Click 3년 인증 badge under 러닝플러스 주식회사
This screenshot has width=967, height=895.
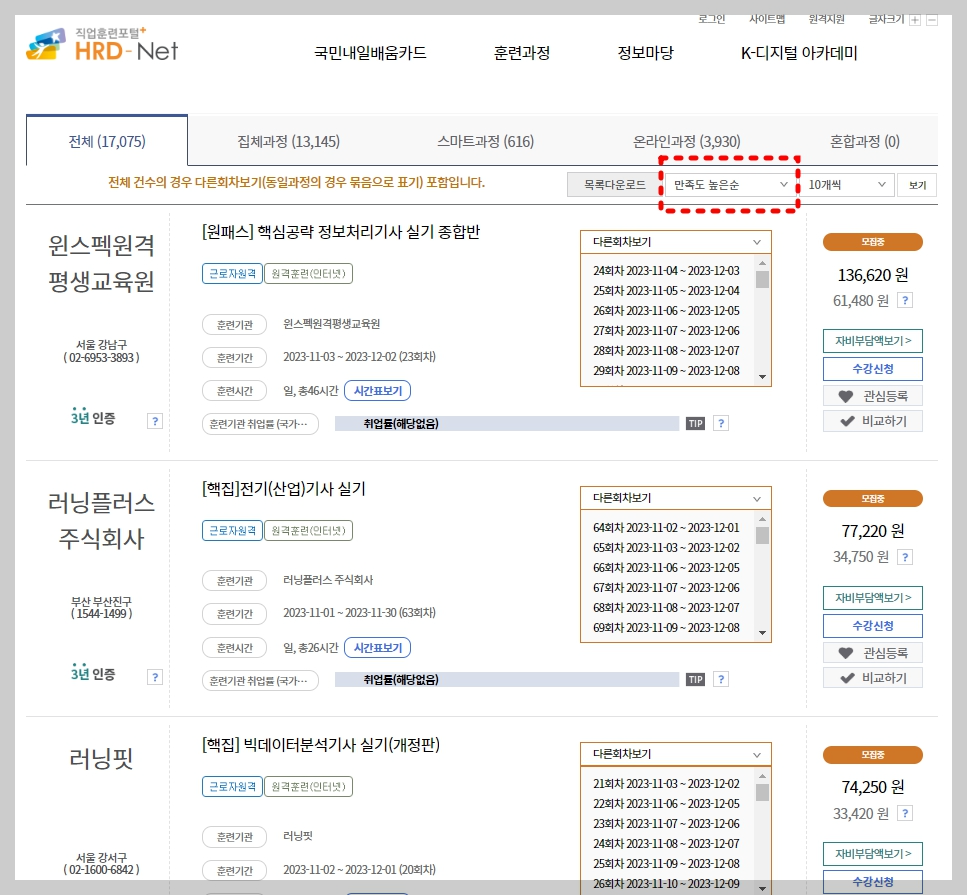click(93, 673)
